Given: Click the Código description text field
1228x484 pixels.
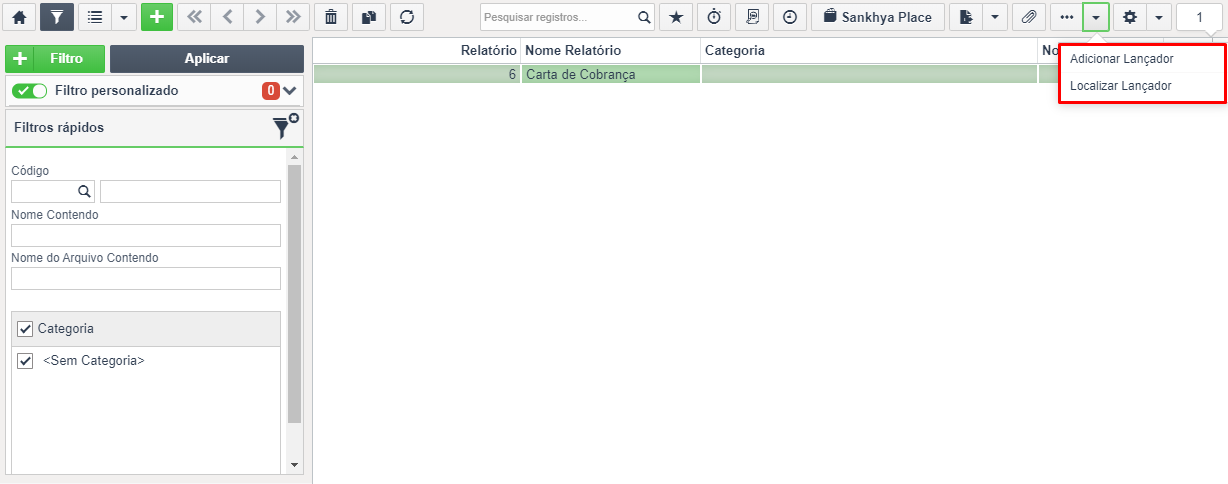Looking at the screenshot, I should [190, 191].
